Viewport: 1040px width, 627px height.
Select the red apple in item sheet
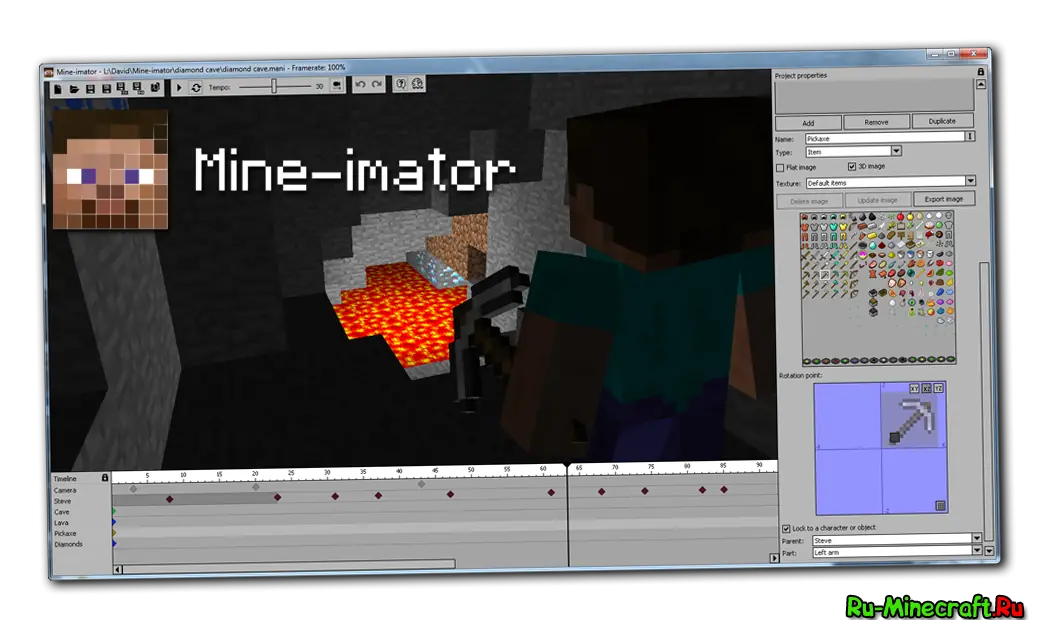coord(900,217)
